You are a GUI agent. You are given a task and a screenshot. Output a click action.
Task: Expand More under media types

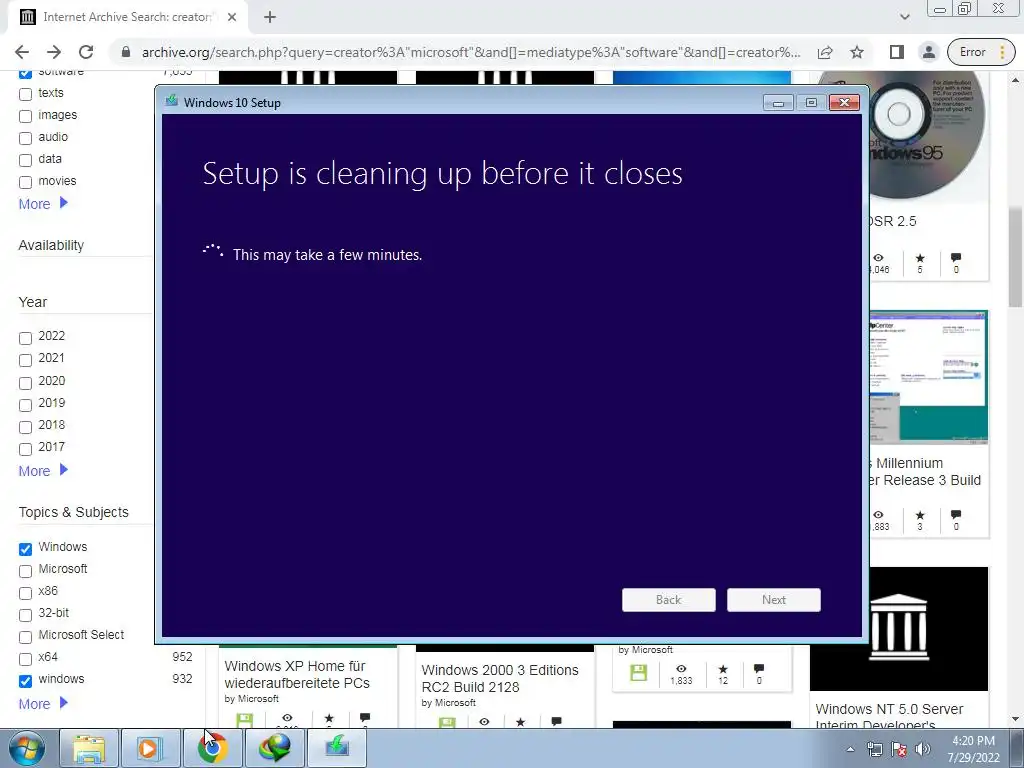[43, 204]
